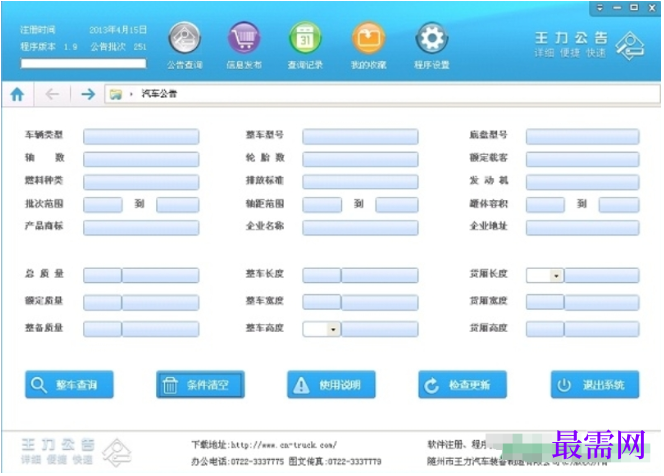Focus the 轮胎数 input field

360,159
